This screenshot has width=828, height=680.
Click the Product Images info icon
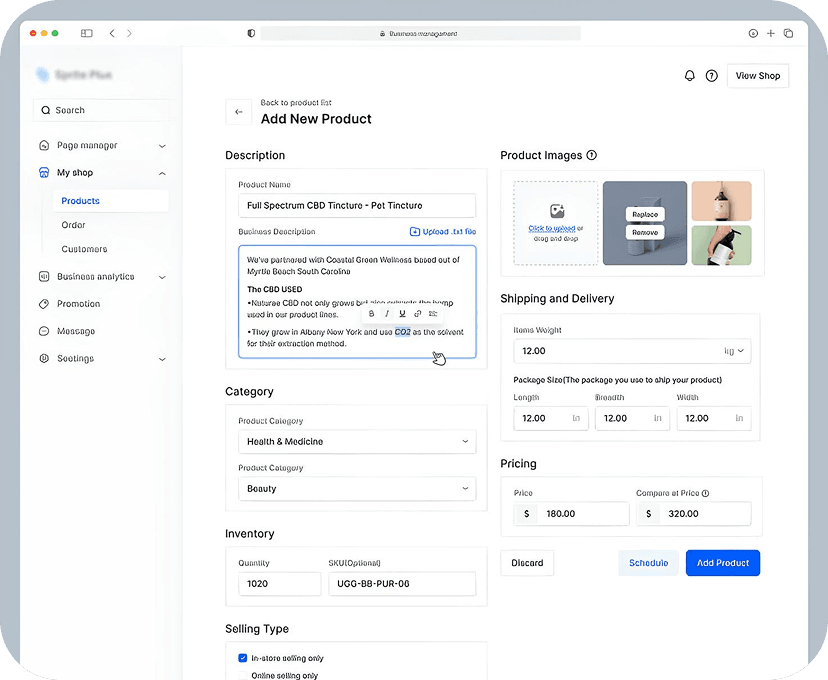(591, 155)
